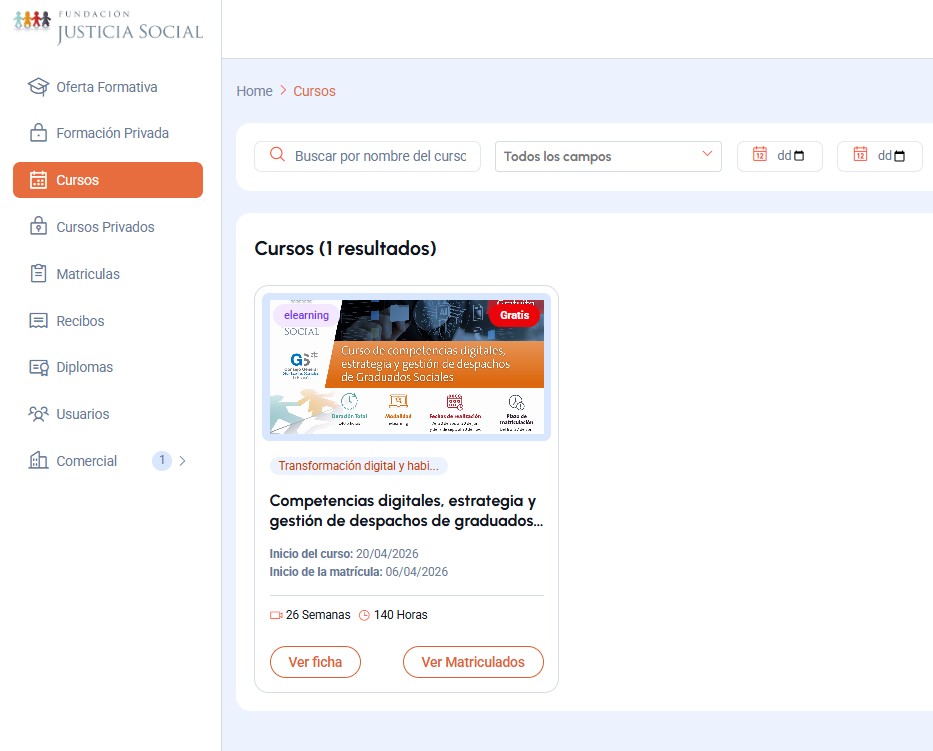
Task: Open Cursos Privados section
Action: (x=108, y=227)
